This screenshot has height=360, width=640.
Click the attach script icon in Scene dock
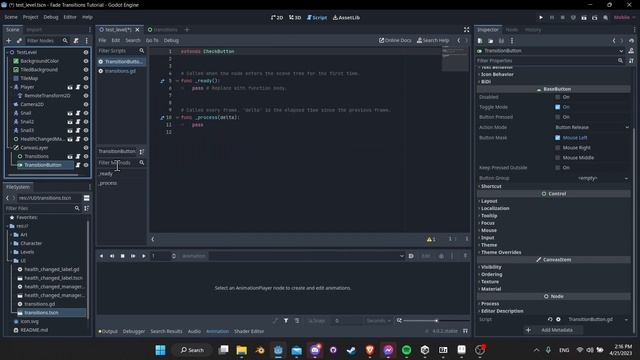pyautogui.click(x=76, y=41)
